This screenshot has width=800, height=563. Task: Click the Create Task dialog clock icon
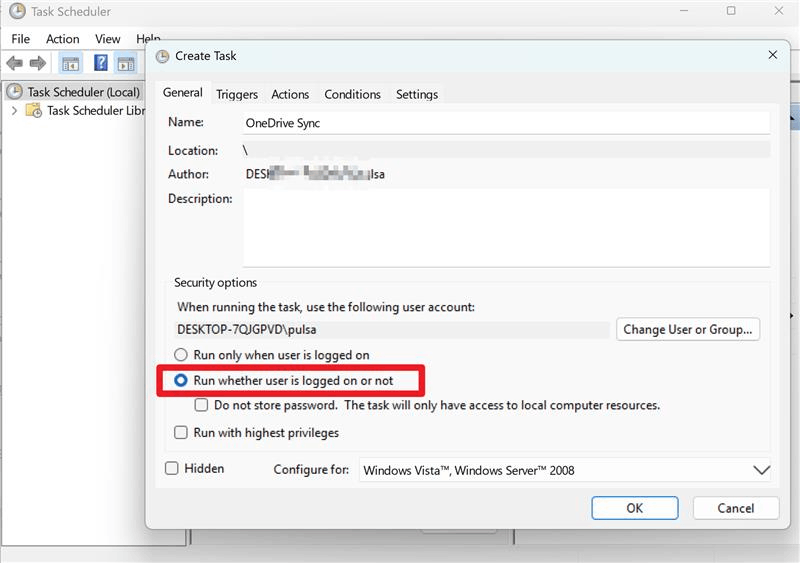pos(162,56)
